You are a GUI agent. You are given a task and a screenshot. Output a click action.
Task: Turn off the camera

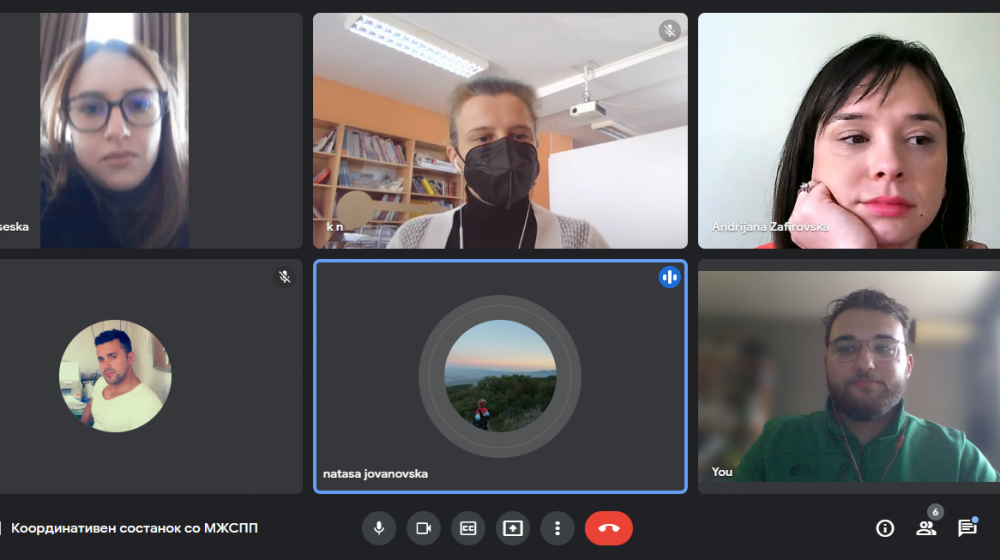[x=423, y=528]
